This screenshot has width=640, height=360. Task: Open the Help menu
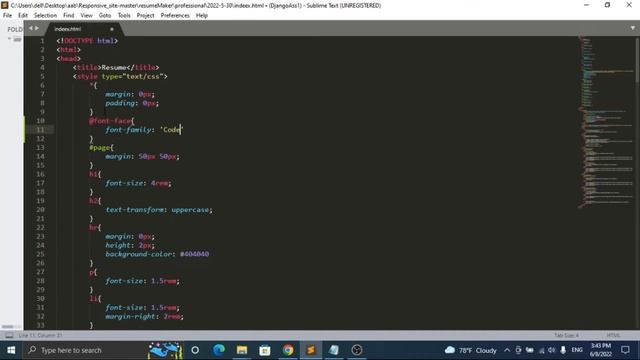click(202, 16)
